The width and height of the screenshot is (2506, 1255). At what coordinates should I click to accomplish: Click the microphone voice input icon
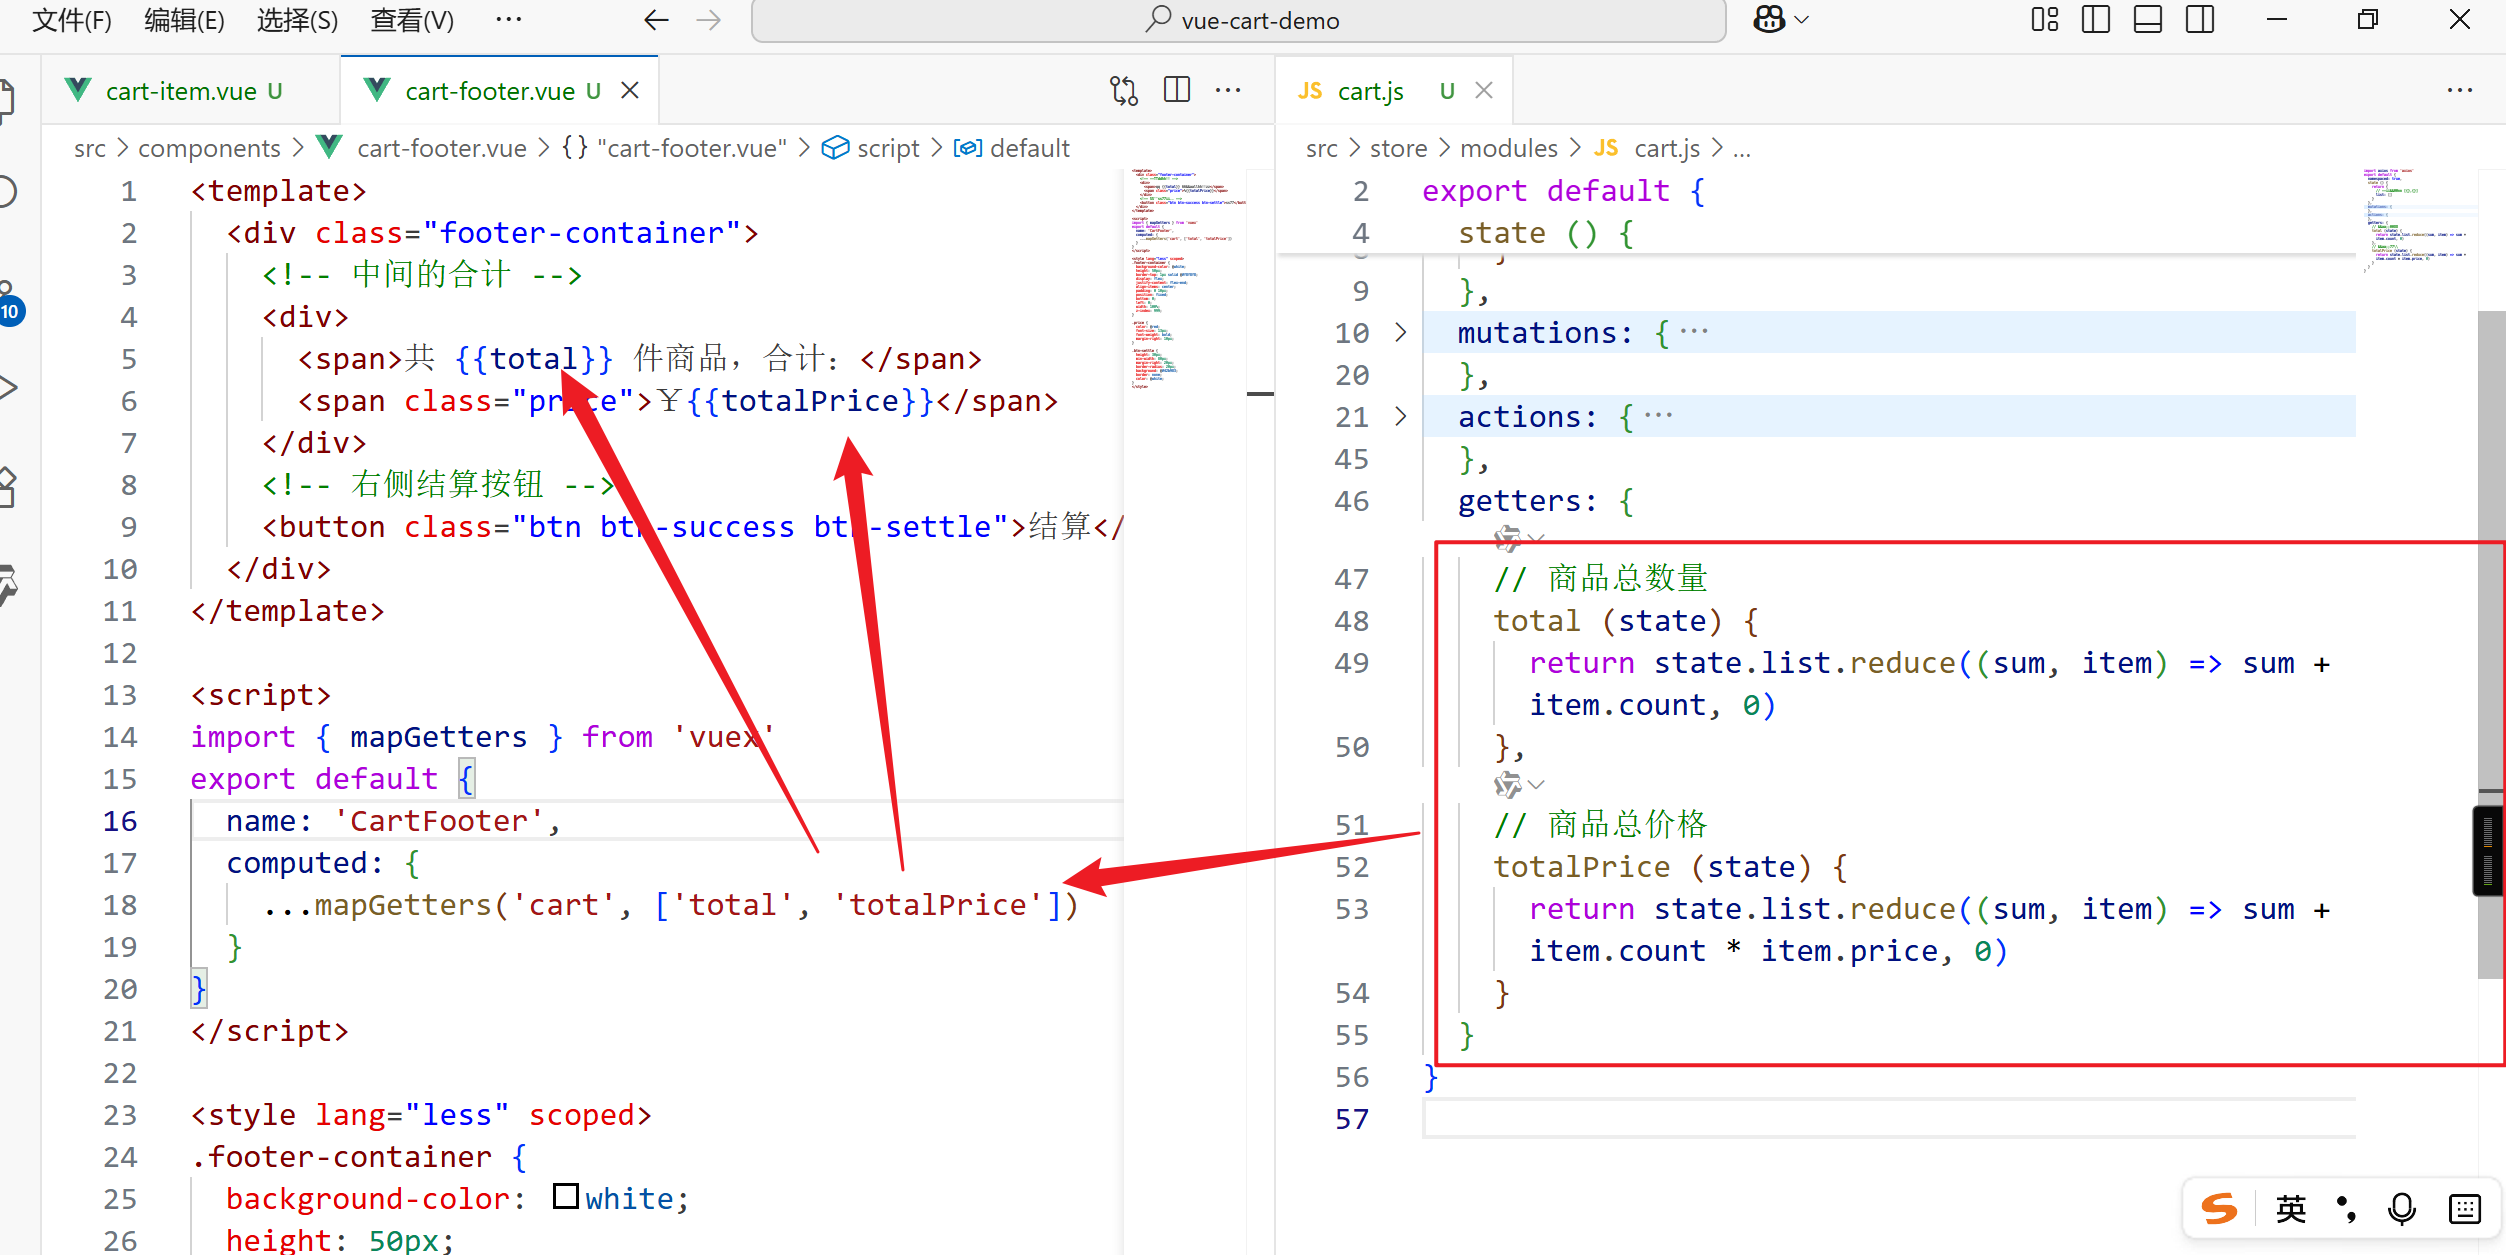click(x=2401, y=1208)
